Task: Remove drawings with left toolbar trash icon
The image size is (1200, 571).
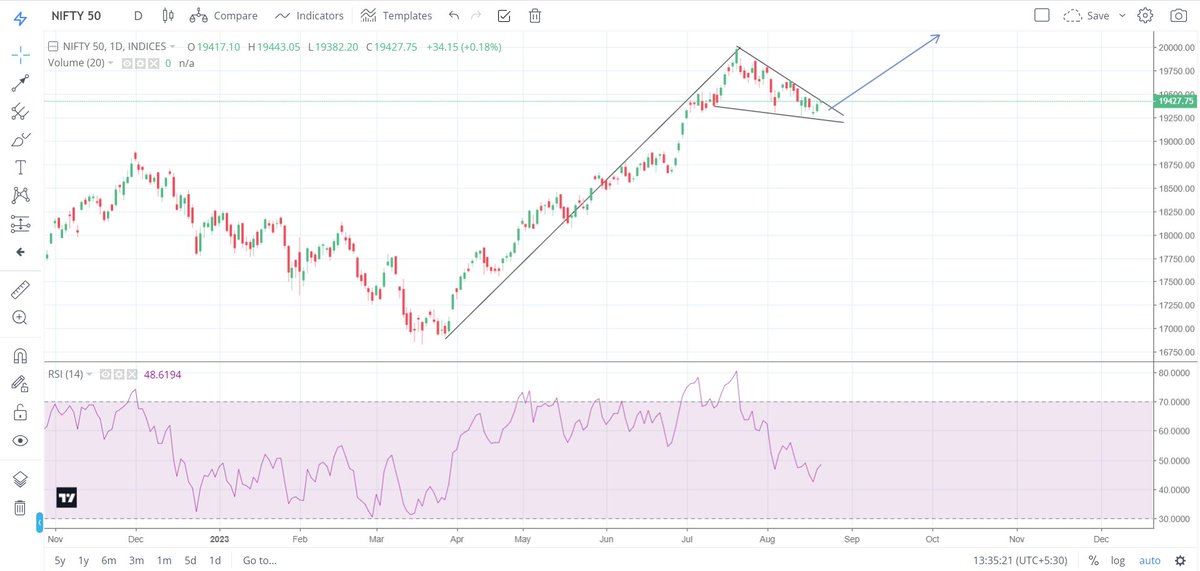Action: (x=19, y=508)
